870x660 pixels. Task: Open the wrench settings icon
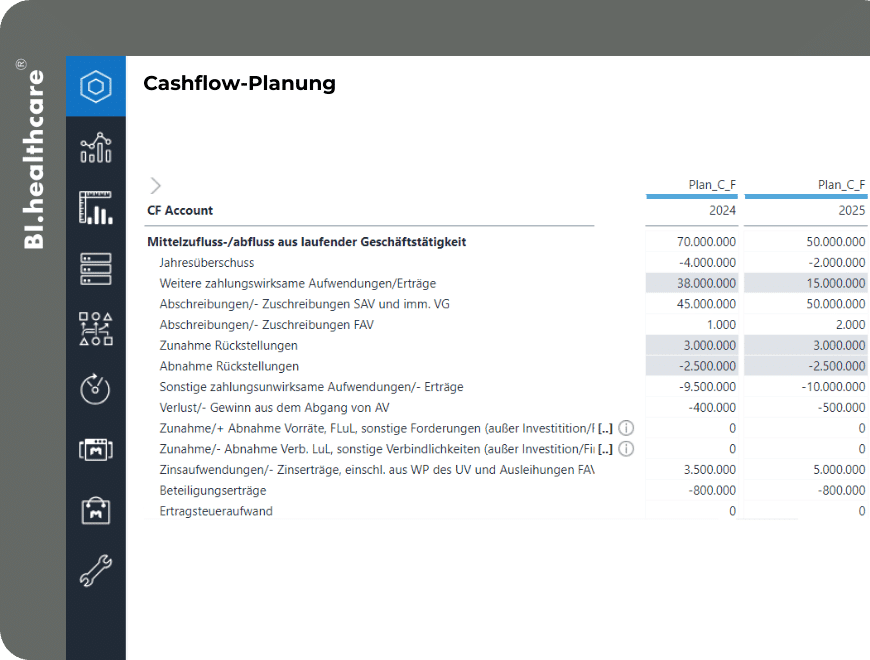[x=96, y=571]
